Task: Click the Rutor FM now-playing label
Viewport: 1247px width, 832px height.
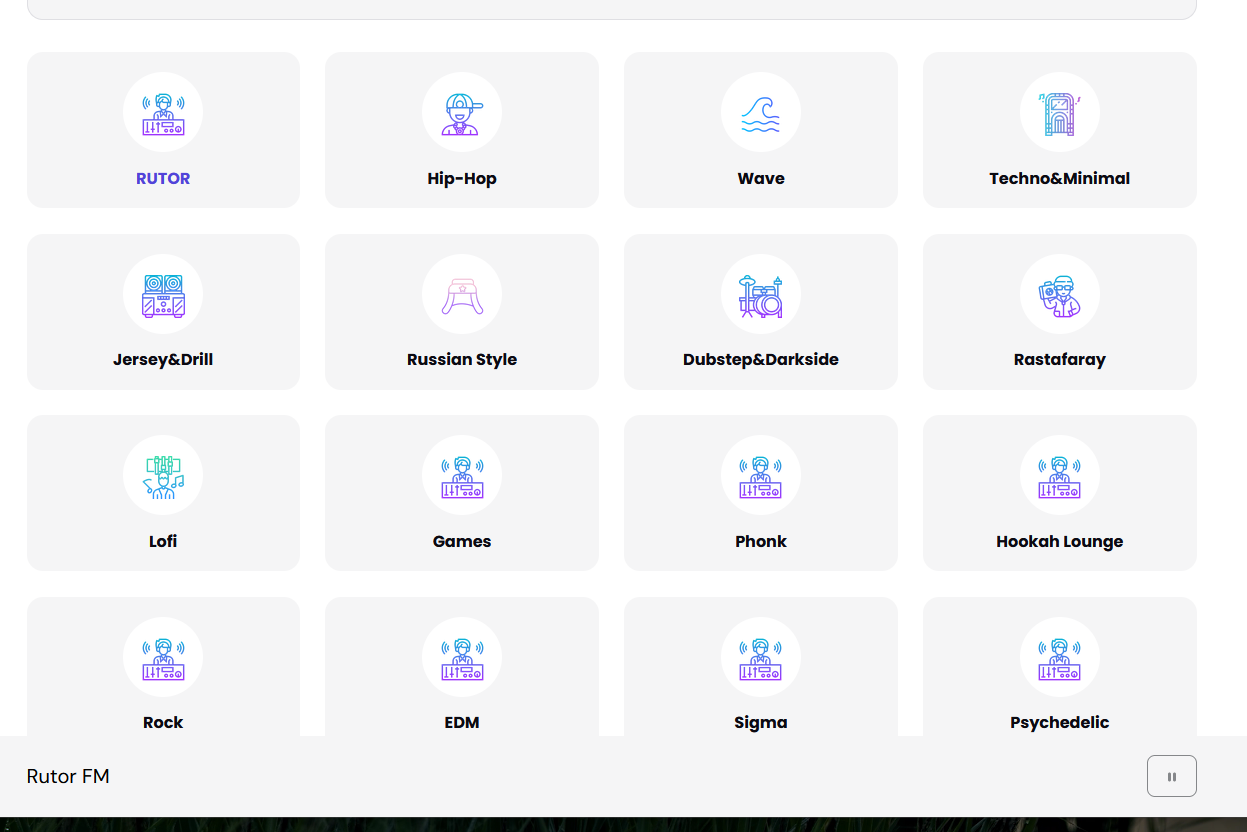Action: [68, 775]
